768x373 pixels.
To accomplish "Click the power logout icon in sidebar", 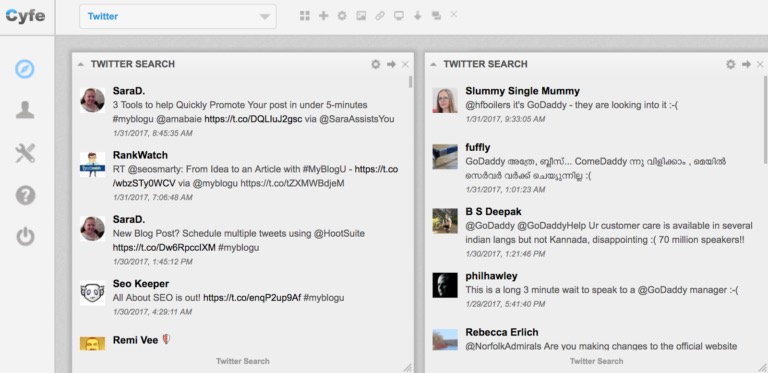I will click(x=25, y=237).
